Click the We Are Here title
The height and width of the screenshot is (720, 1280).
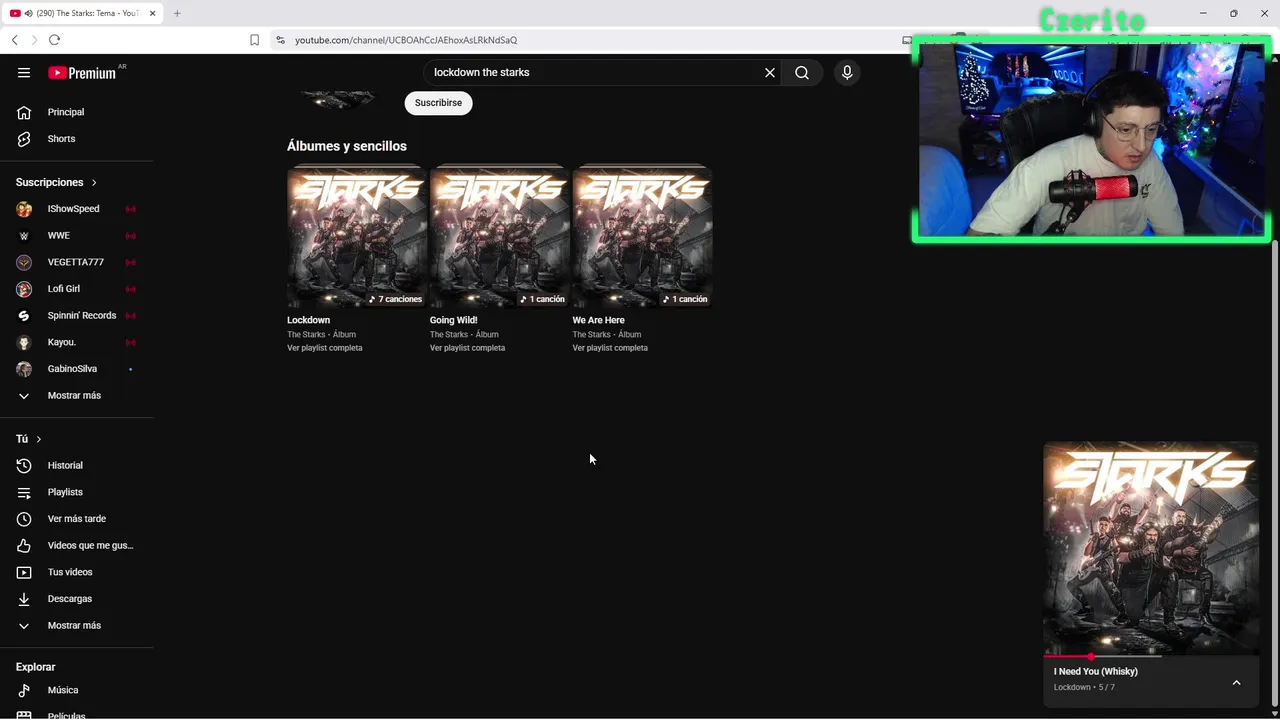click(x=598, y=320)
